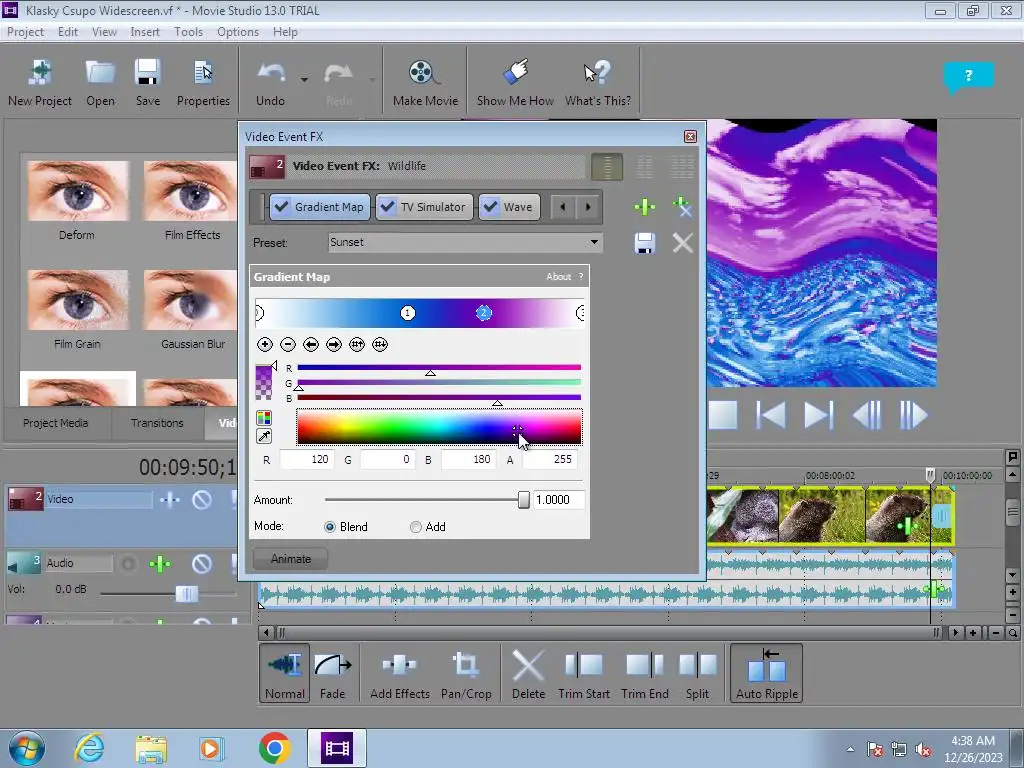Toggle the Gradient Map effect checkbox
This screenshot has width=1024, height=768.
tap(281, 207)
